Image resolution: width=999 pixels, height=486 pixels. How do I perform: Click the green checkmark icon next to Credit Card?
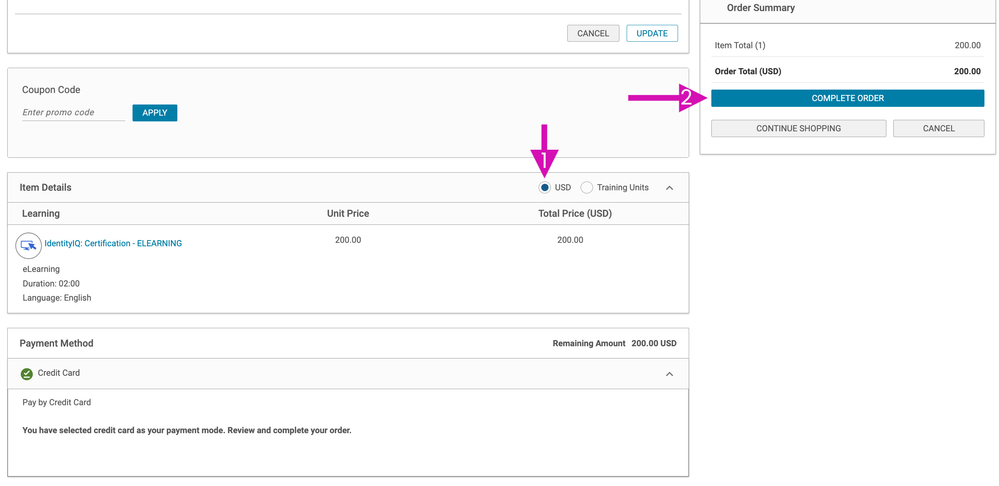click(x=27, y=374)
